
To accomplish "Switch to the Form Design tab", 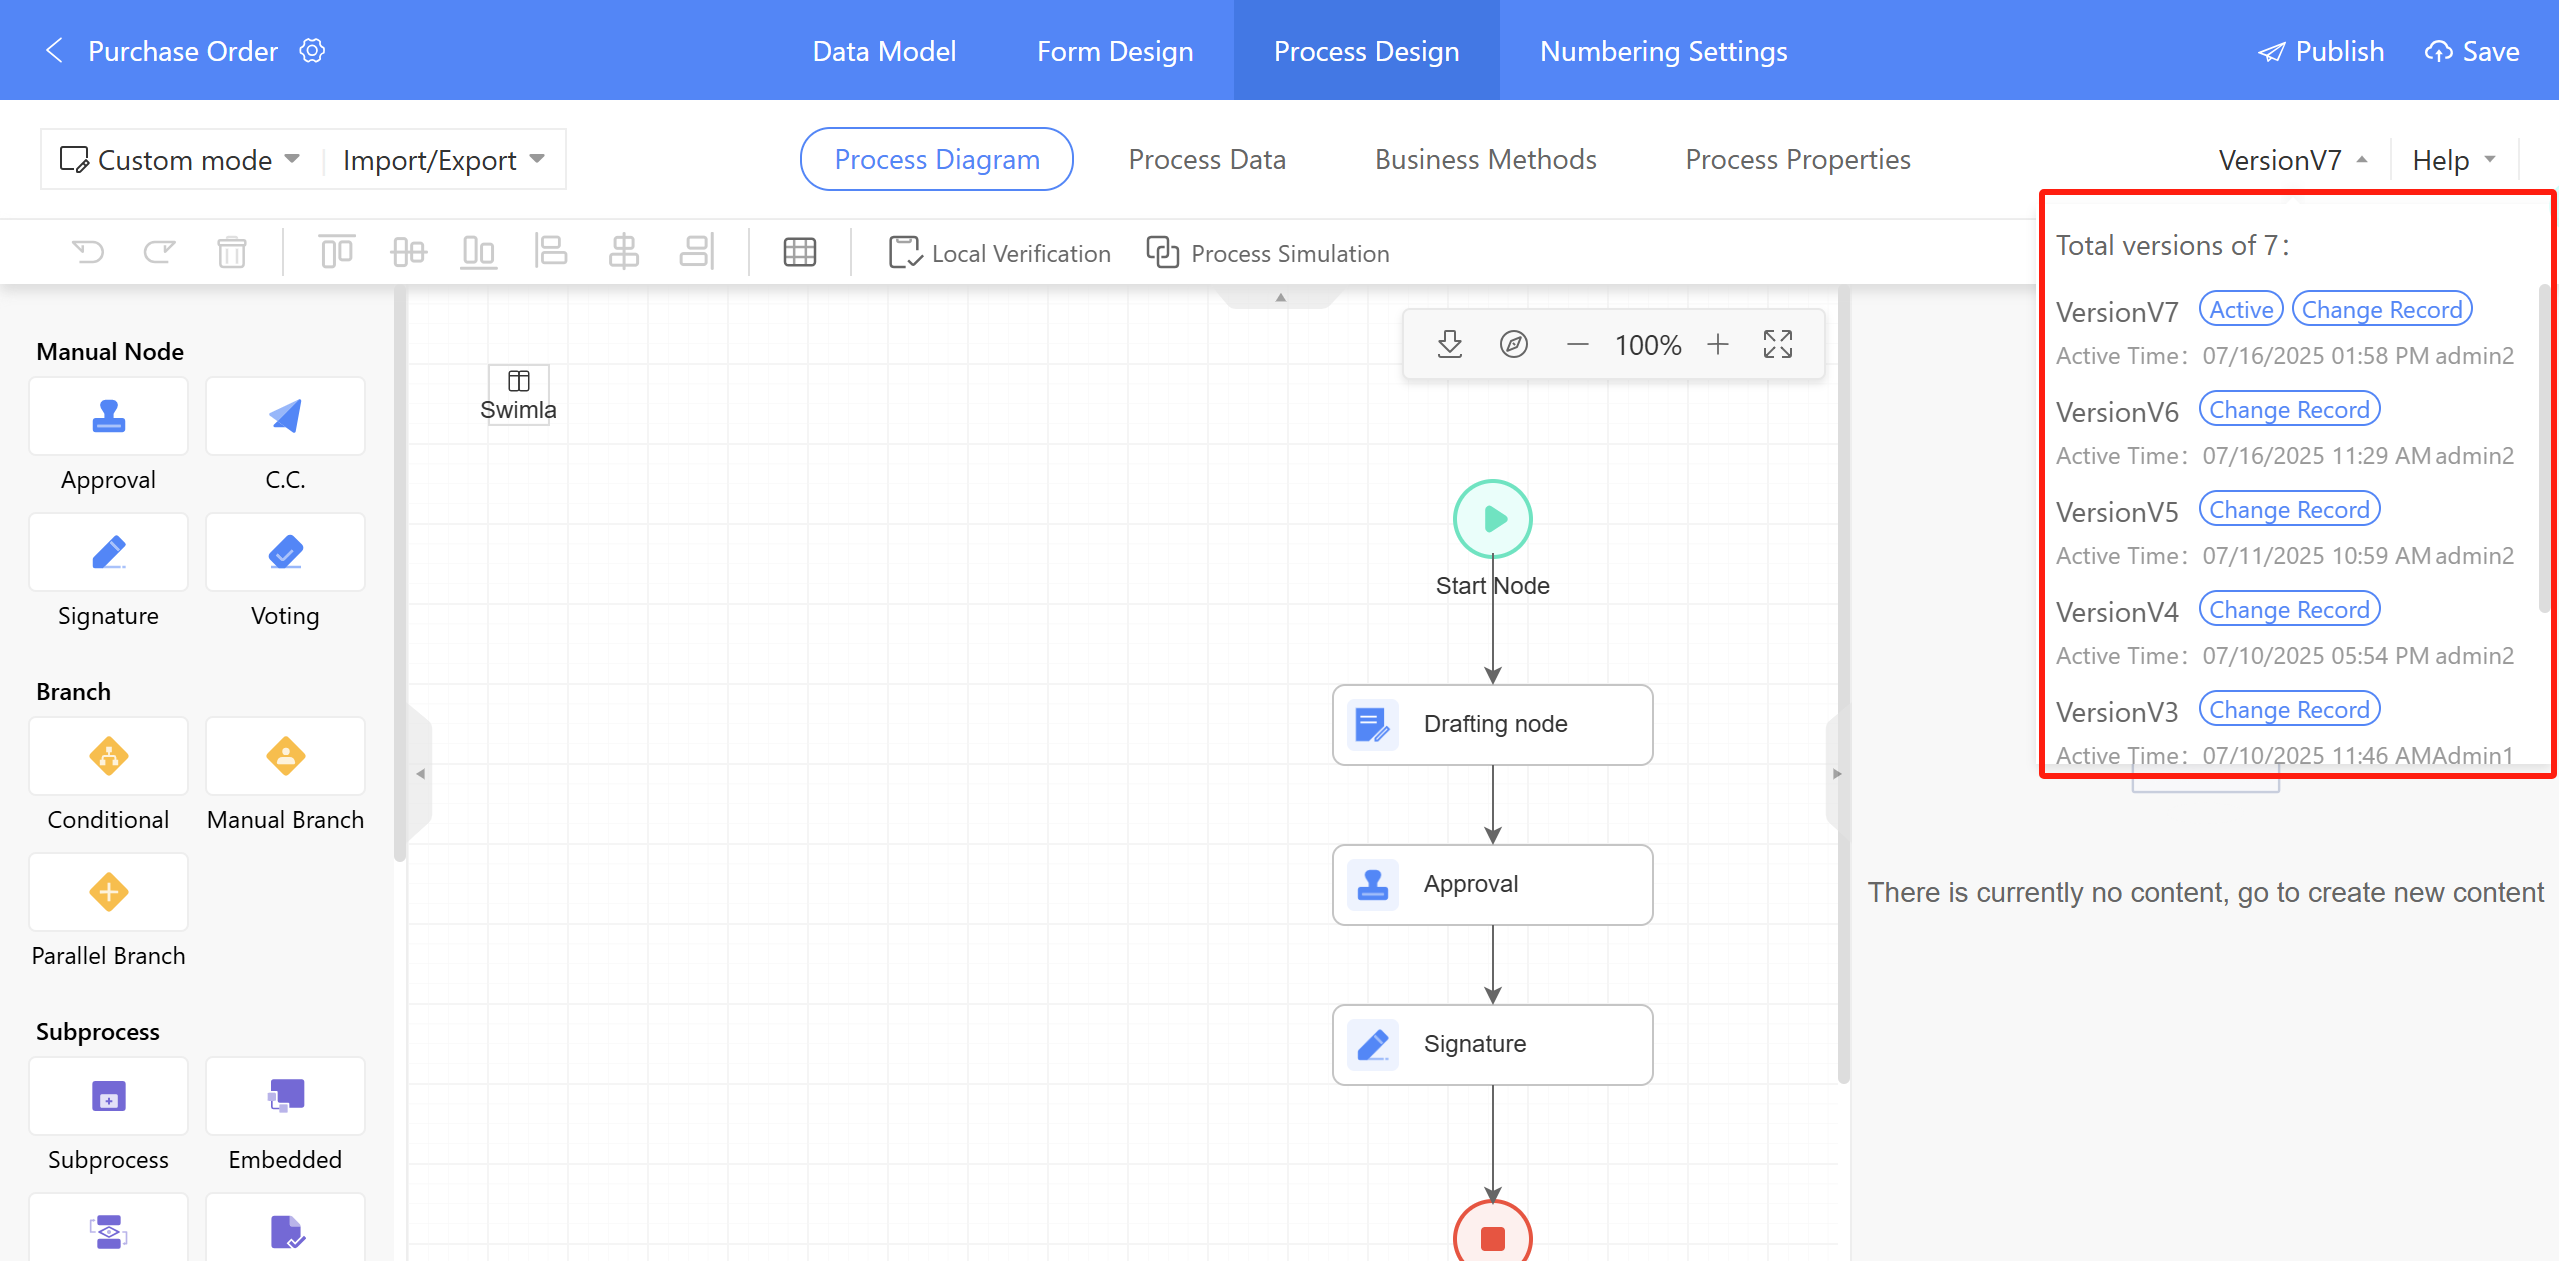I will (1114, 51).
